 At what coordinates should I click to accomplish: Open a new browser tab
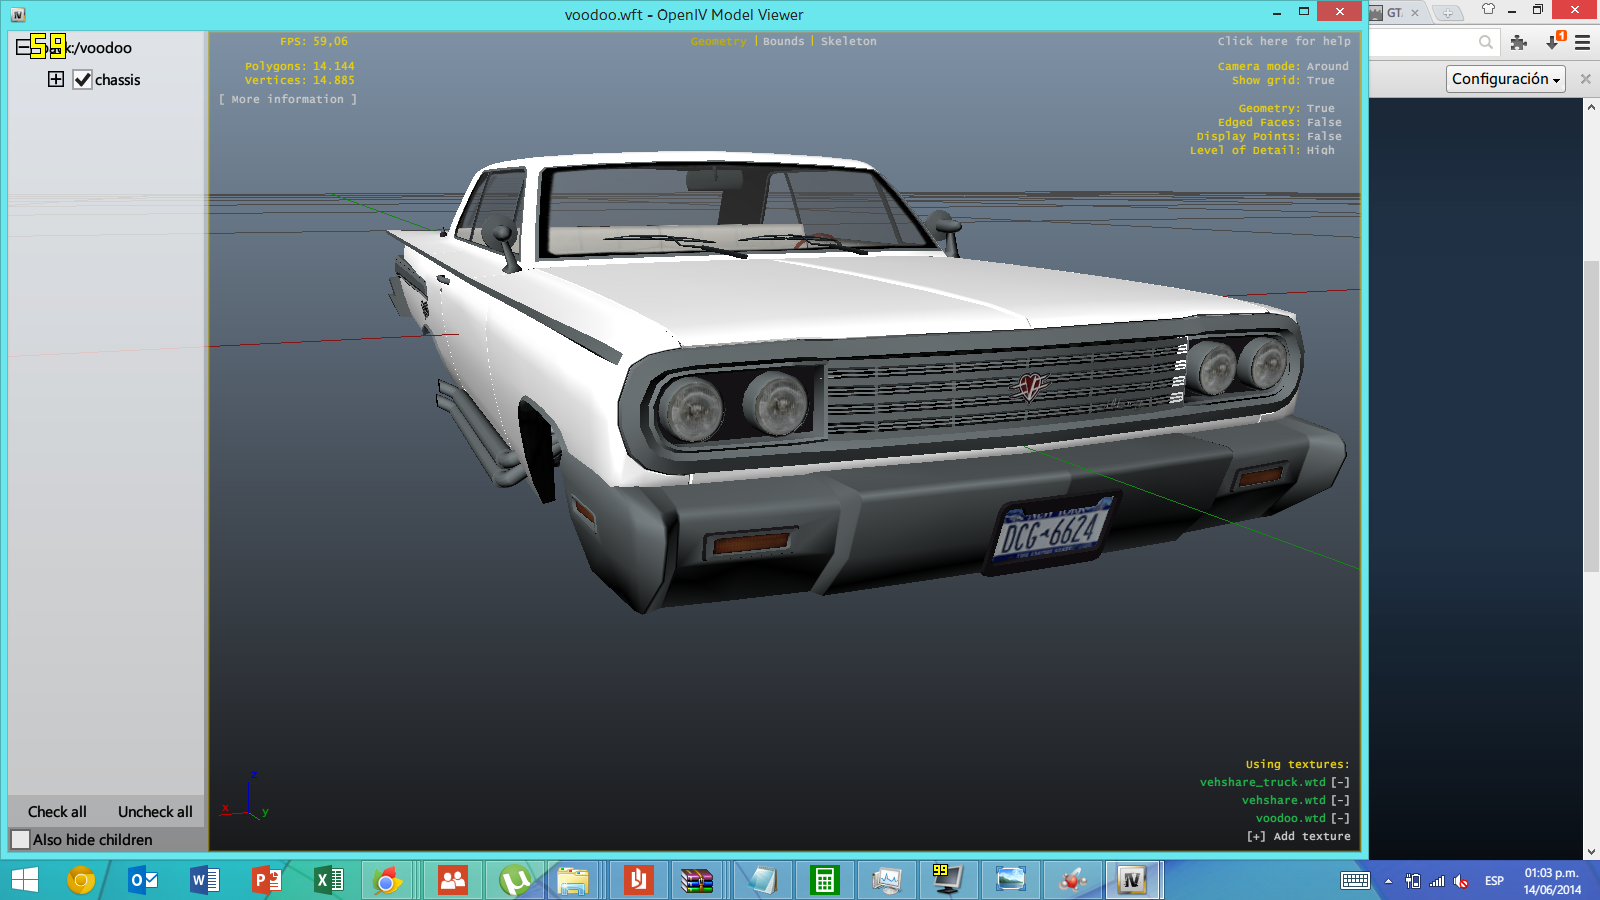(1447, 13)
